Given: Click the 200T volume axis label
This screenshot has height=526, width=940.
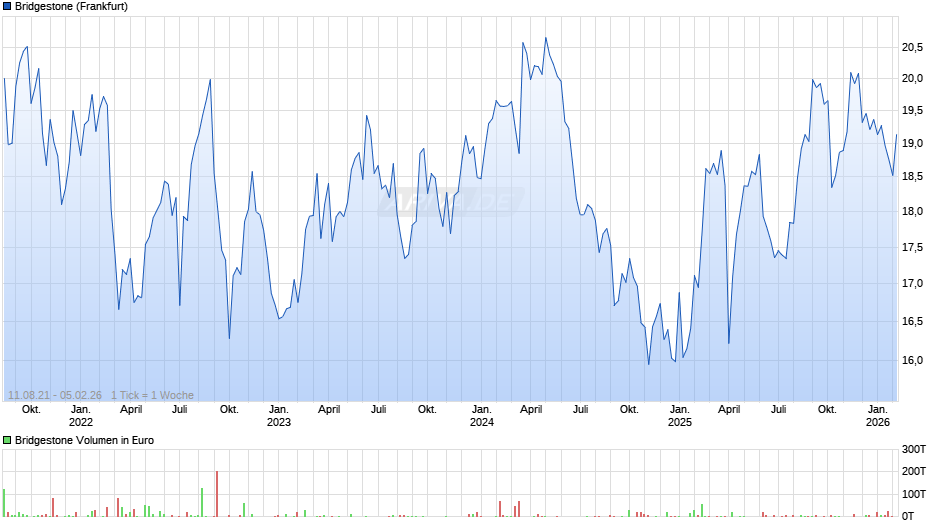Looking at the screenshot, I should point(914,471).
